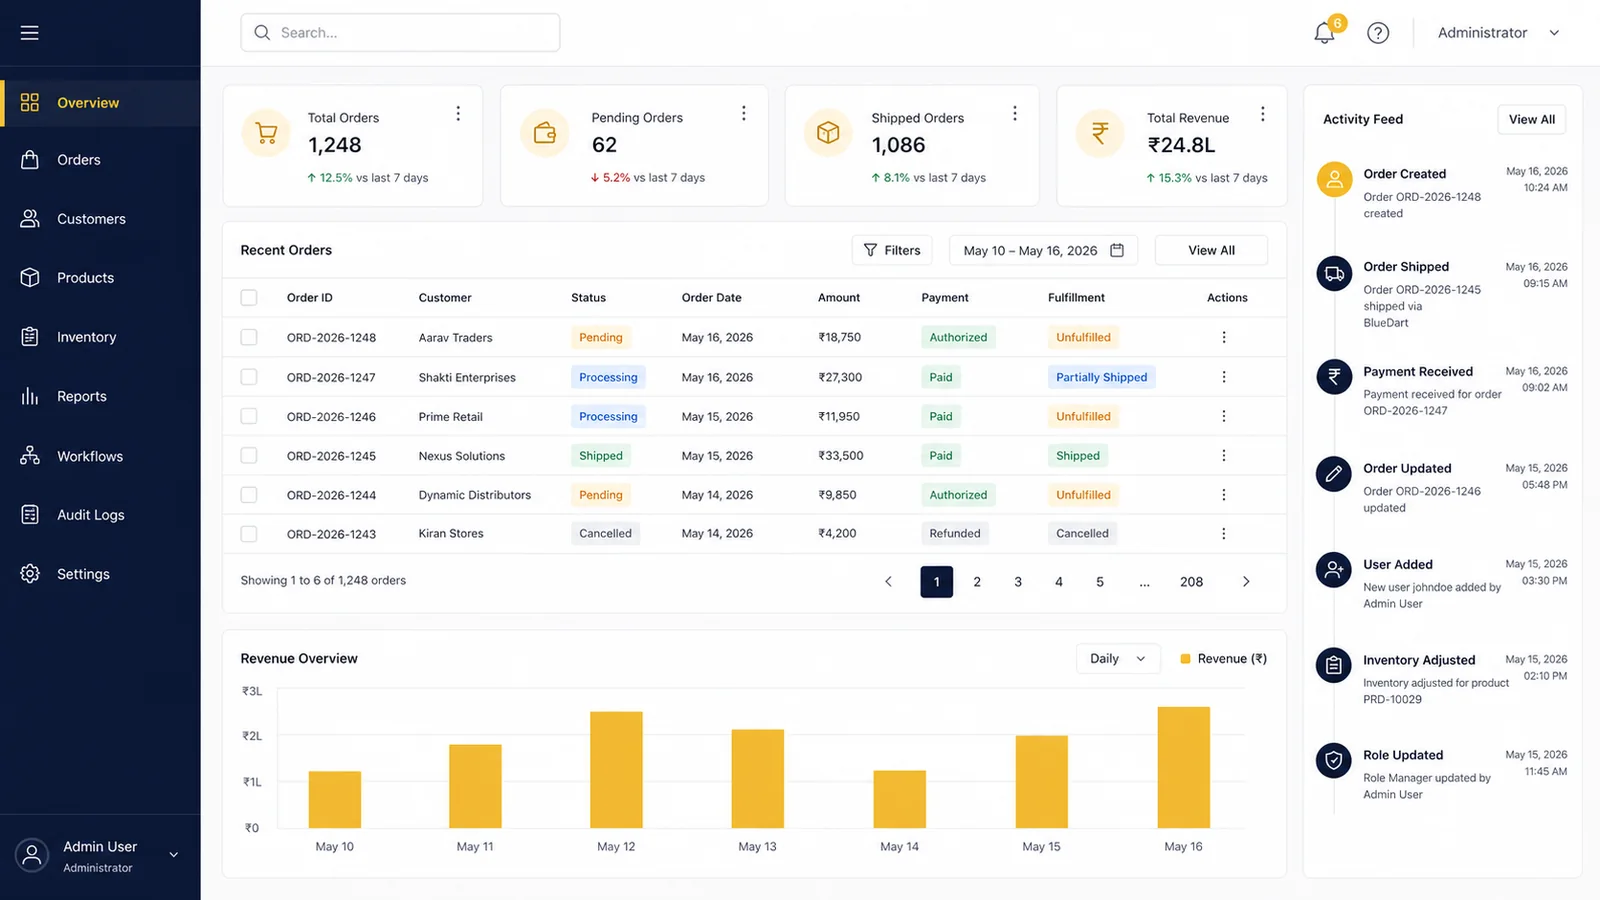Go to previous orders page
The width and height of the screenshot is (1600, 900).
(x=888, y=582)
